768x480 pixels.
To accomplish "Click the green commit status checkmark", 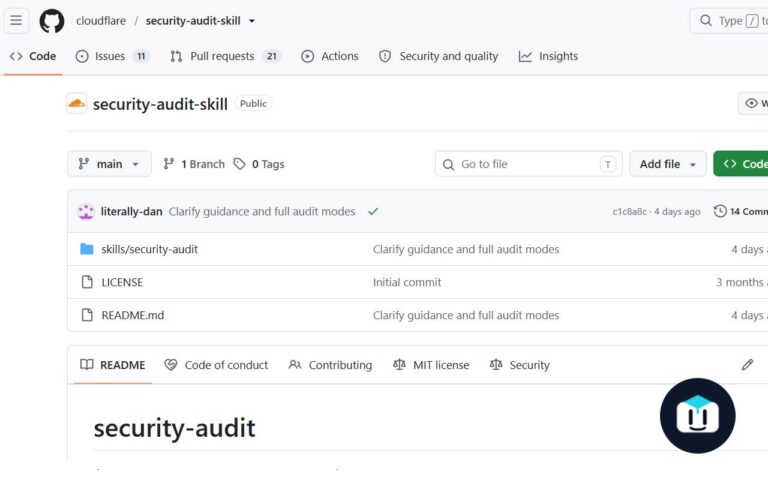I will click(x=373, y=212).
